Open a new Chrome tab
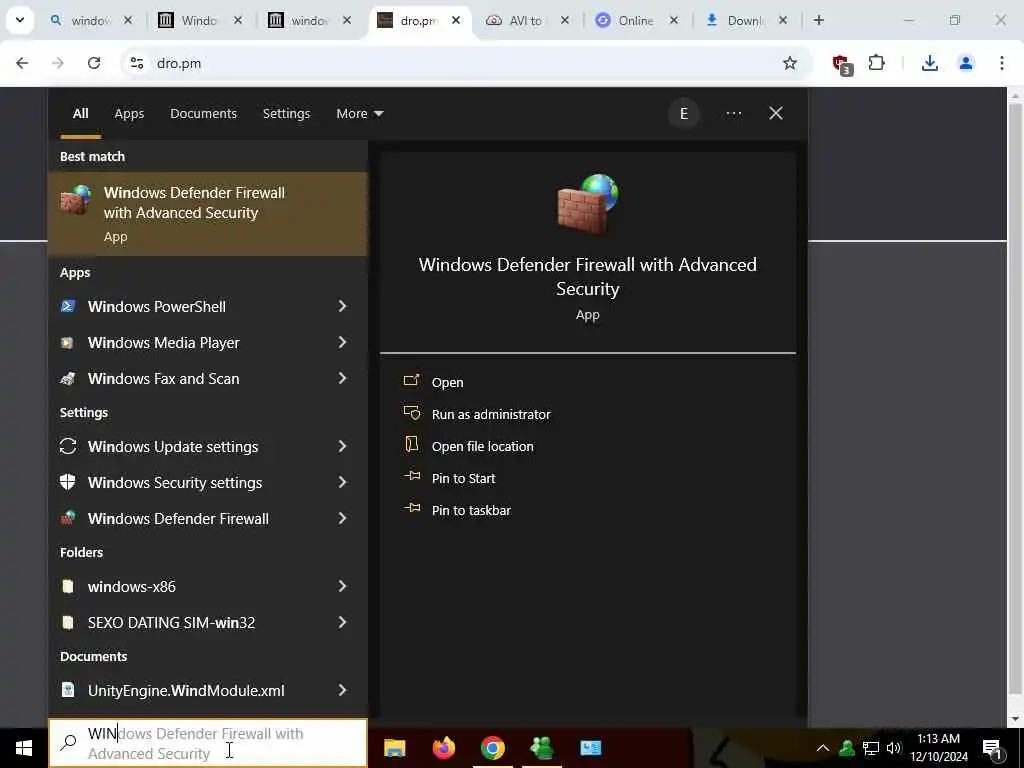The image size is (1024, 768). coord(818,20)
